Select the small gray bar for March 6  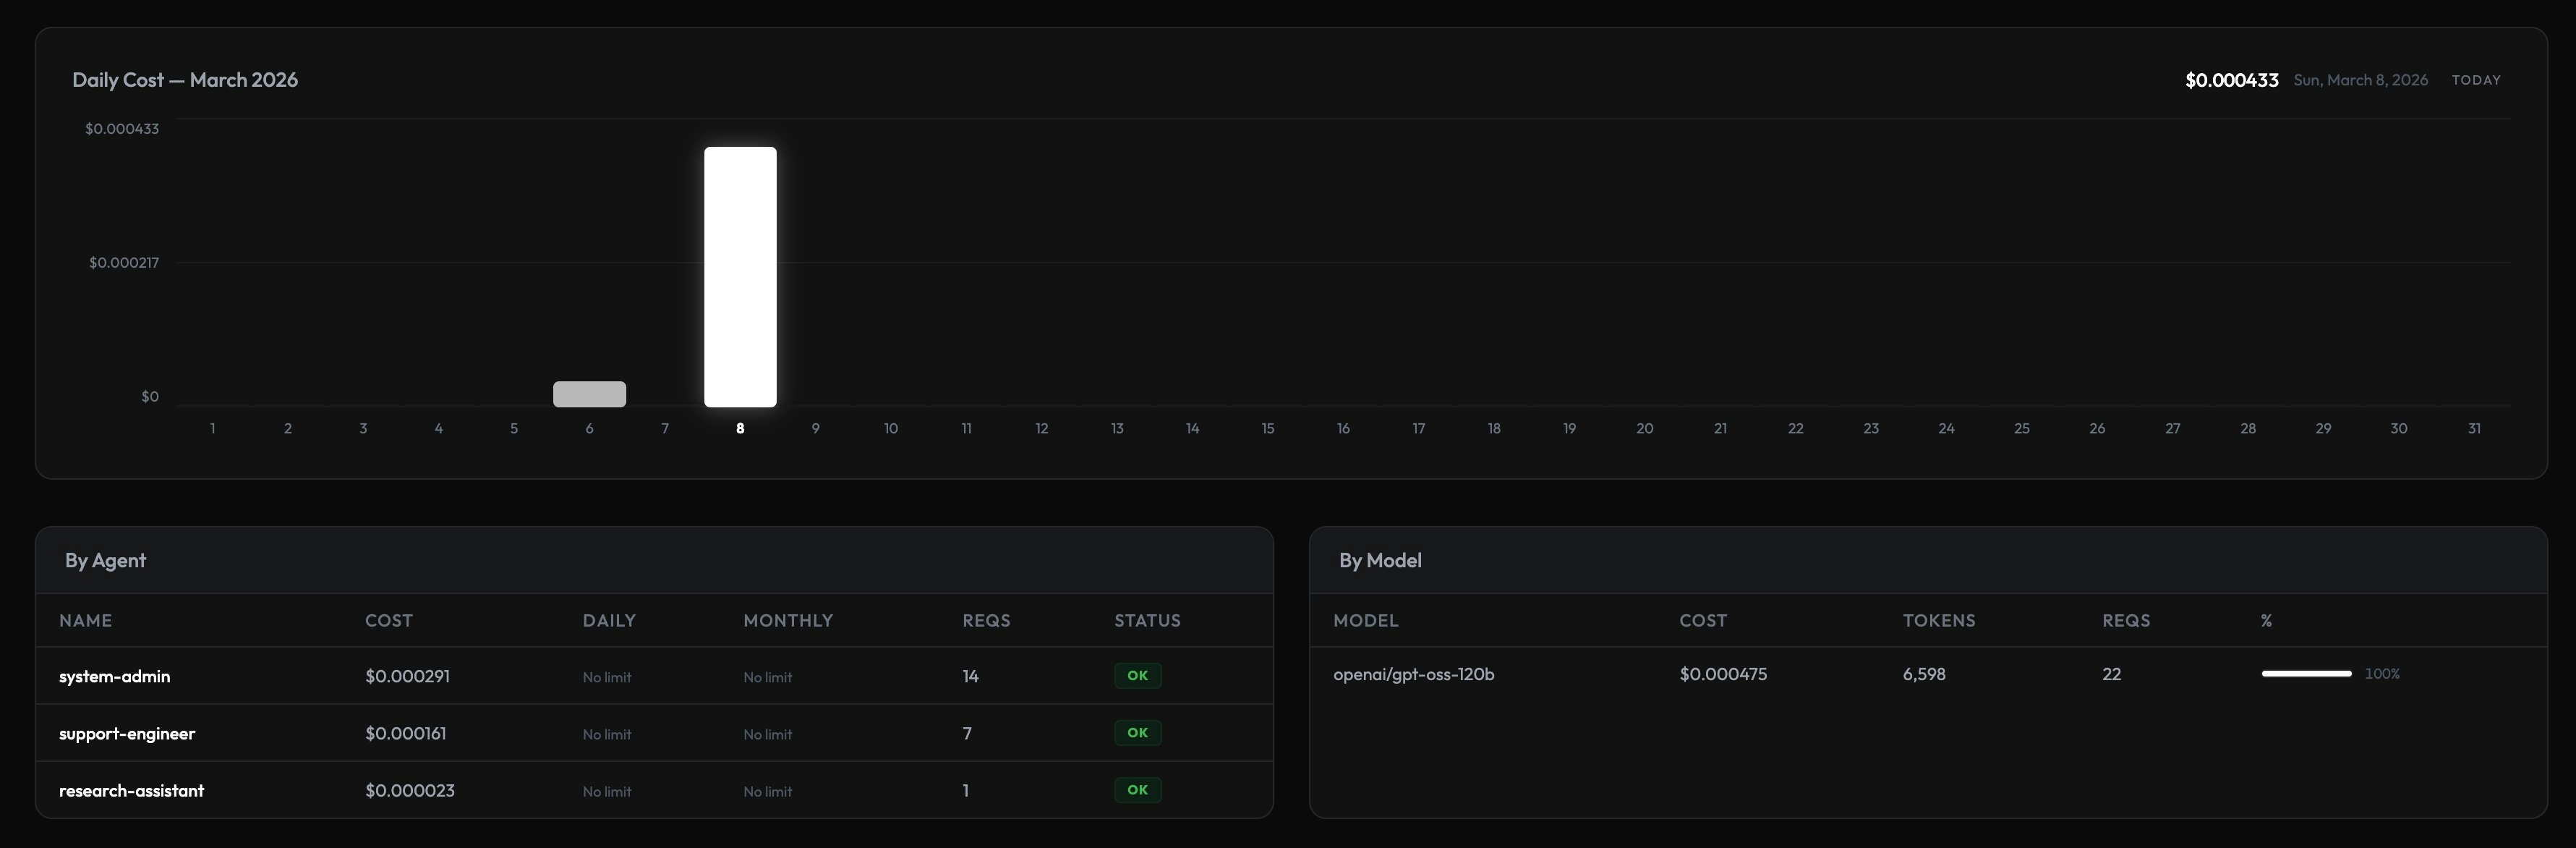tap(589, 394)
